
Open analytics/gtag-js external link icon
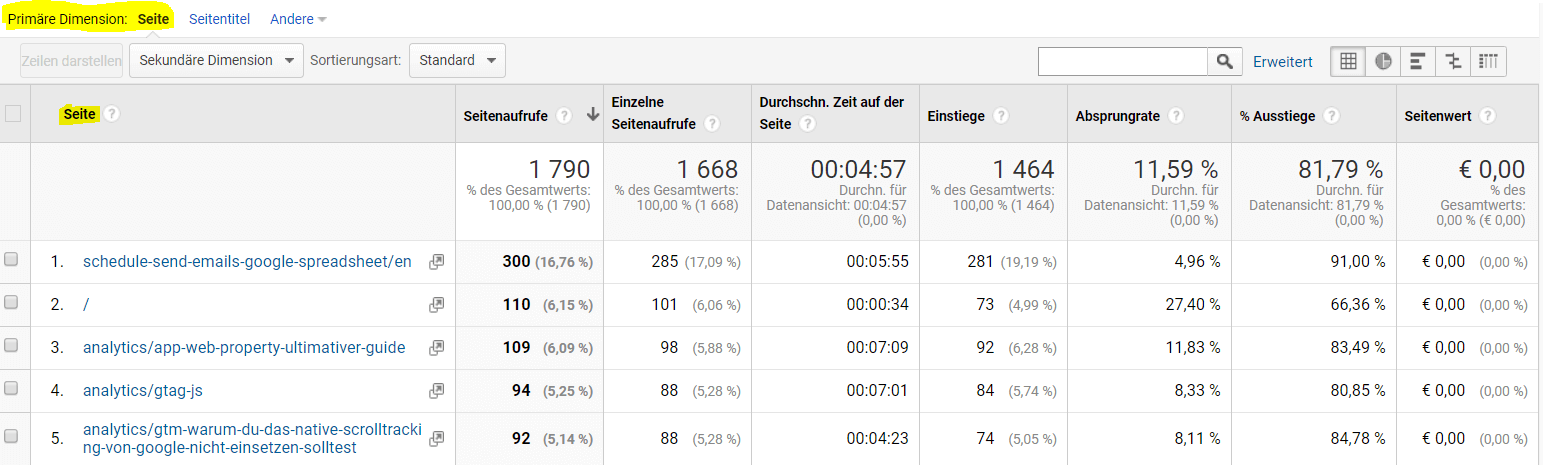[436, 391]
